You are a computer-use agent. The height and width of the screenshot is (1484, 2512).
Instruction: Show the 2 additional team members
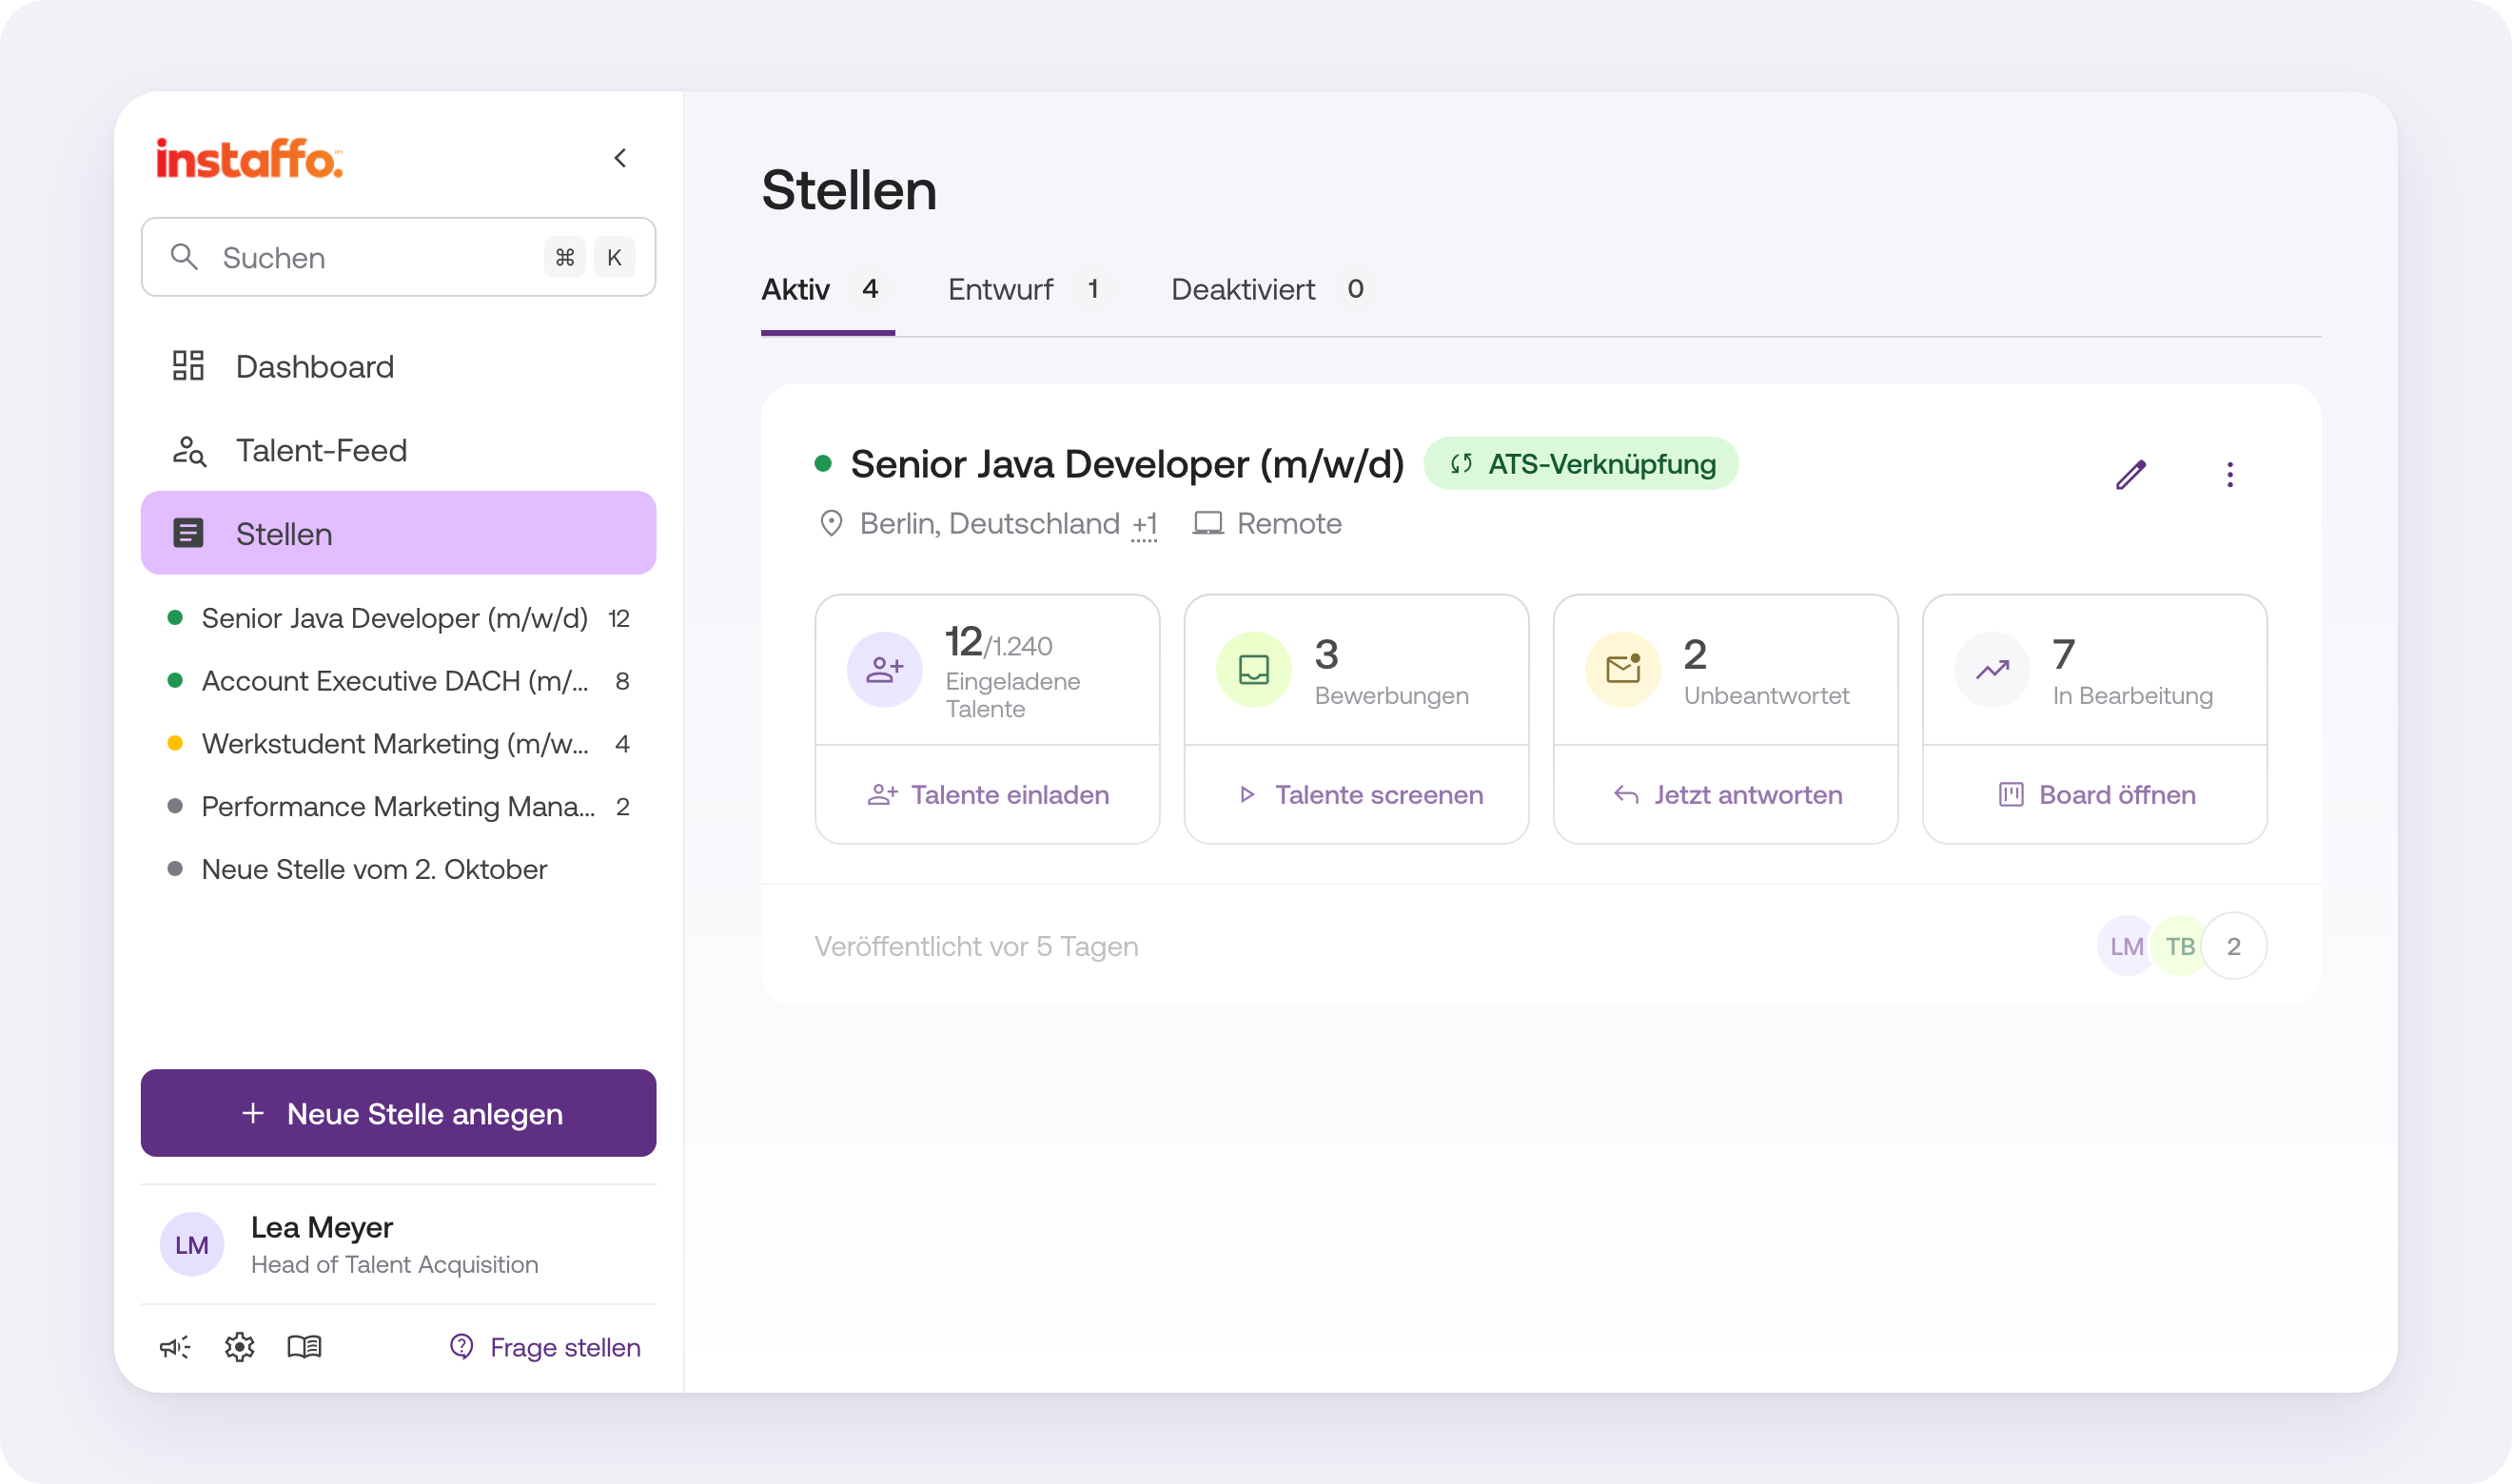pos(2234,946)
